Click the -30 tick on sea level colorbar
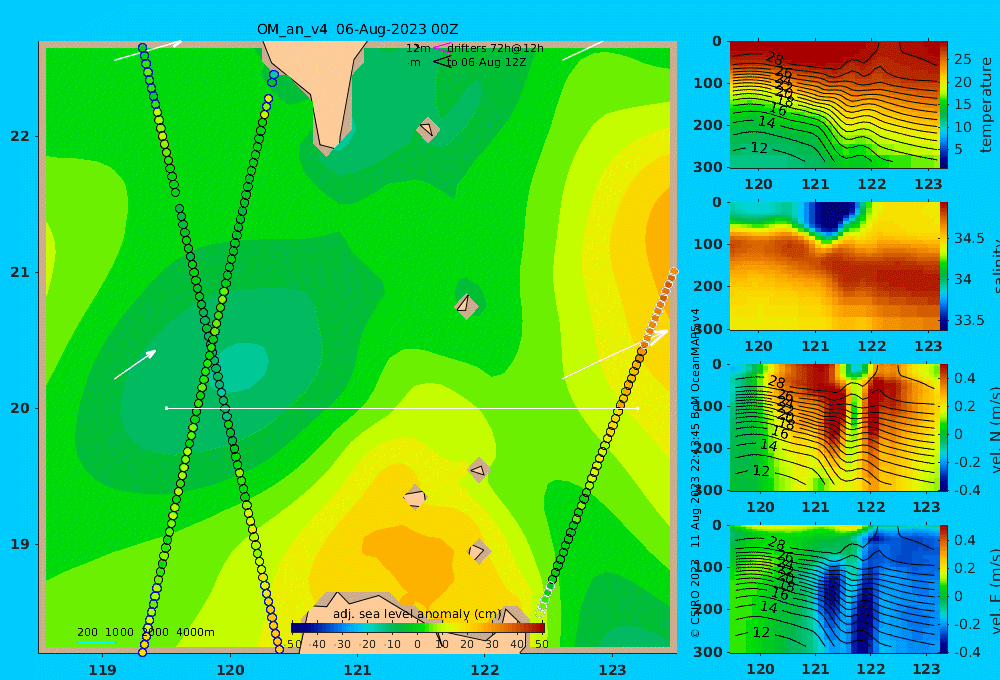 tap(342, 644)
